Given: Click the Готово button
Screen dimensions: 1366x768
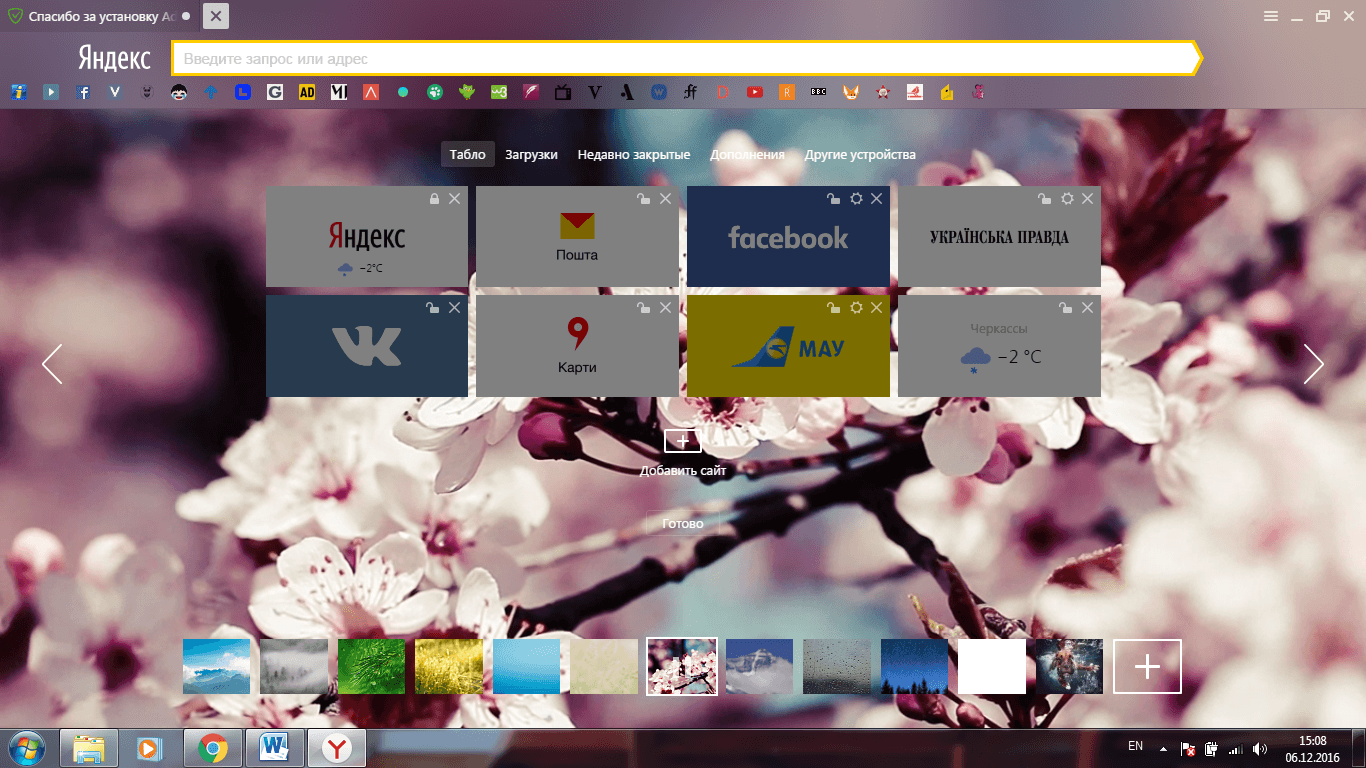Looking at the screenshot, I should (683, 523).
